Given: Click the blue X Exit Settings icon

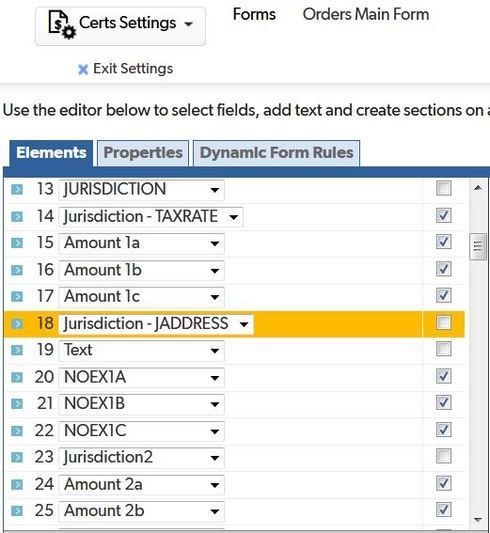Looking at the screenshot, I should (x=83, y=69).
